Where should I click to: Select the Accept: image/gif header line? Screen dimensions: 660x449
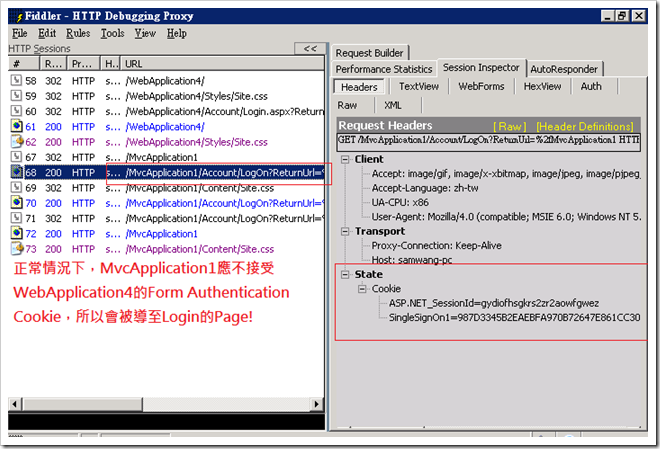tap(506, 174)
